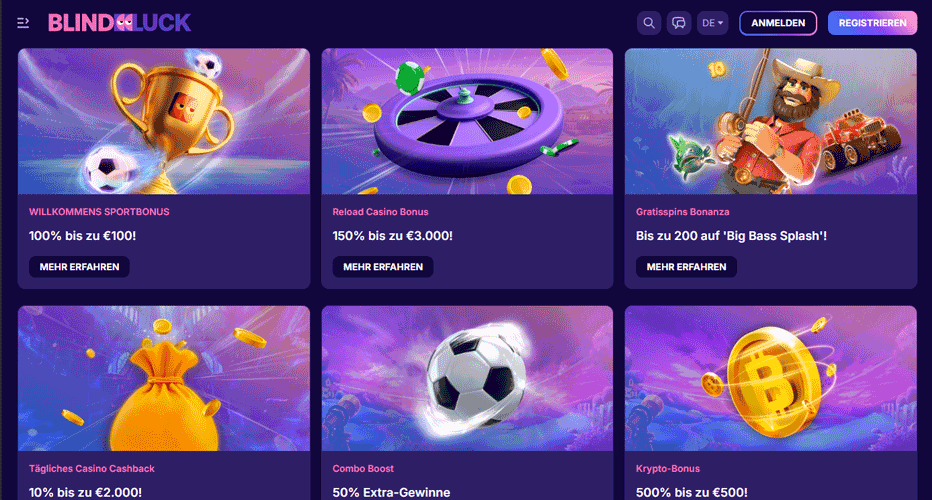This screenshot has width=932, height=500.
Task: Open the golden trophy sport bonus banner
Action: pos(164,121)
